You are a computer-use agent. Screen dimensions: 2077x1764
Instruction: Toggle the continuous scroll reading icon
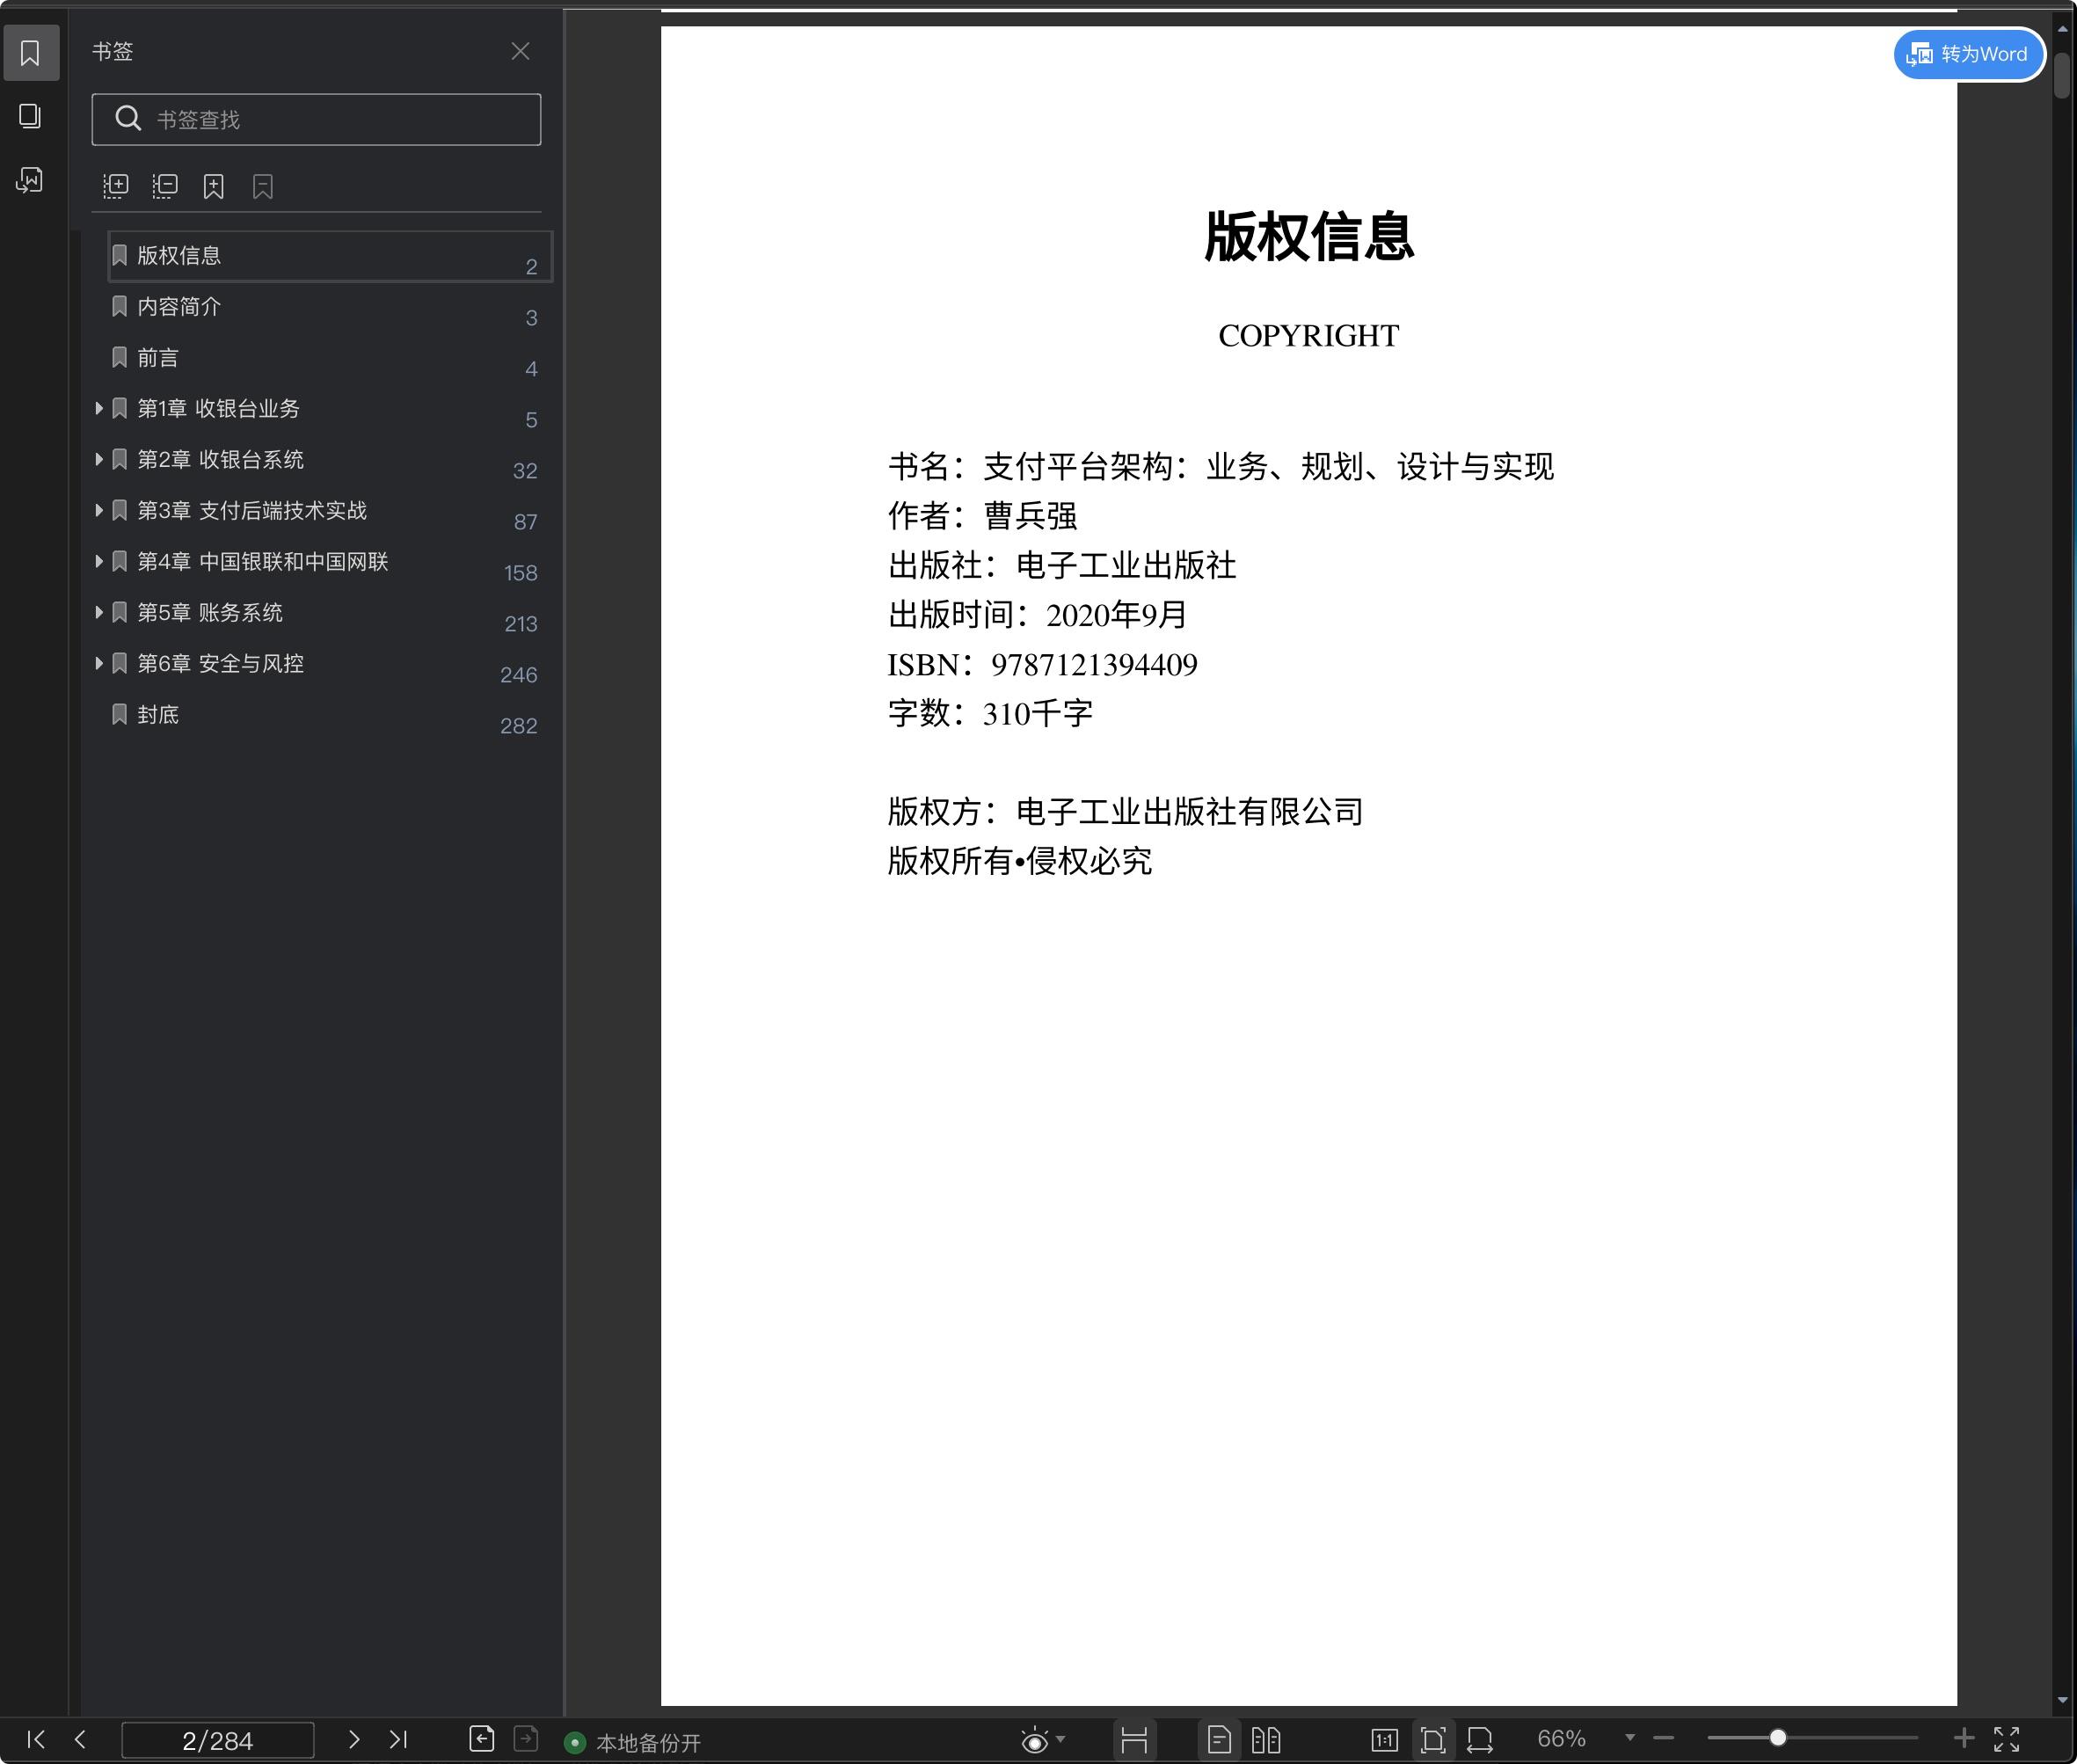1134,1740
